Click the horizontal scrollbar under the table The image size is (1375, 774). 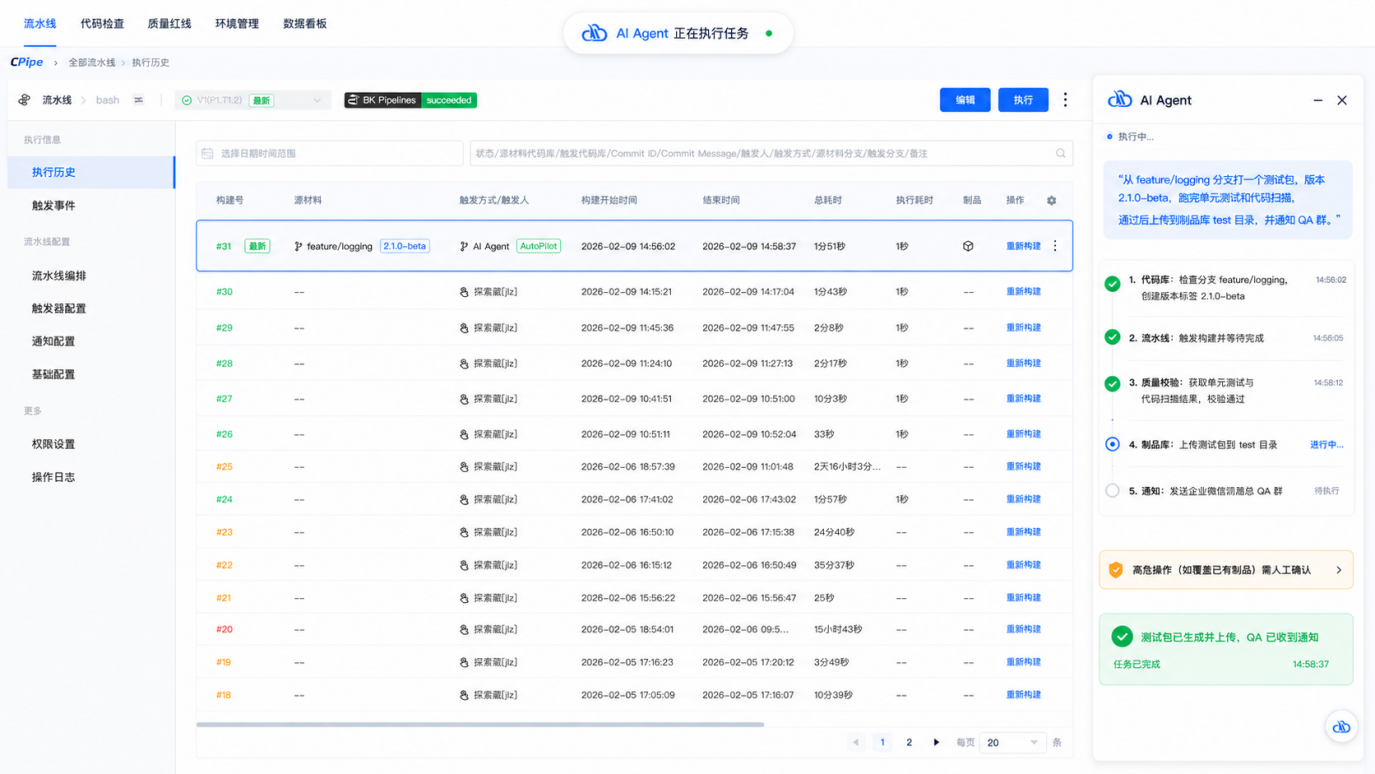tap(480, 724)
